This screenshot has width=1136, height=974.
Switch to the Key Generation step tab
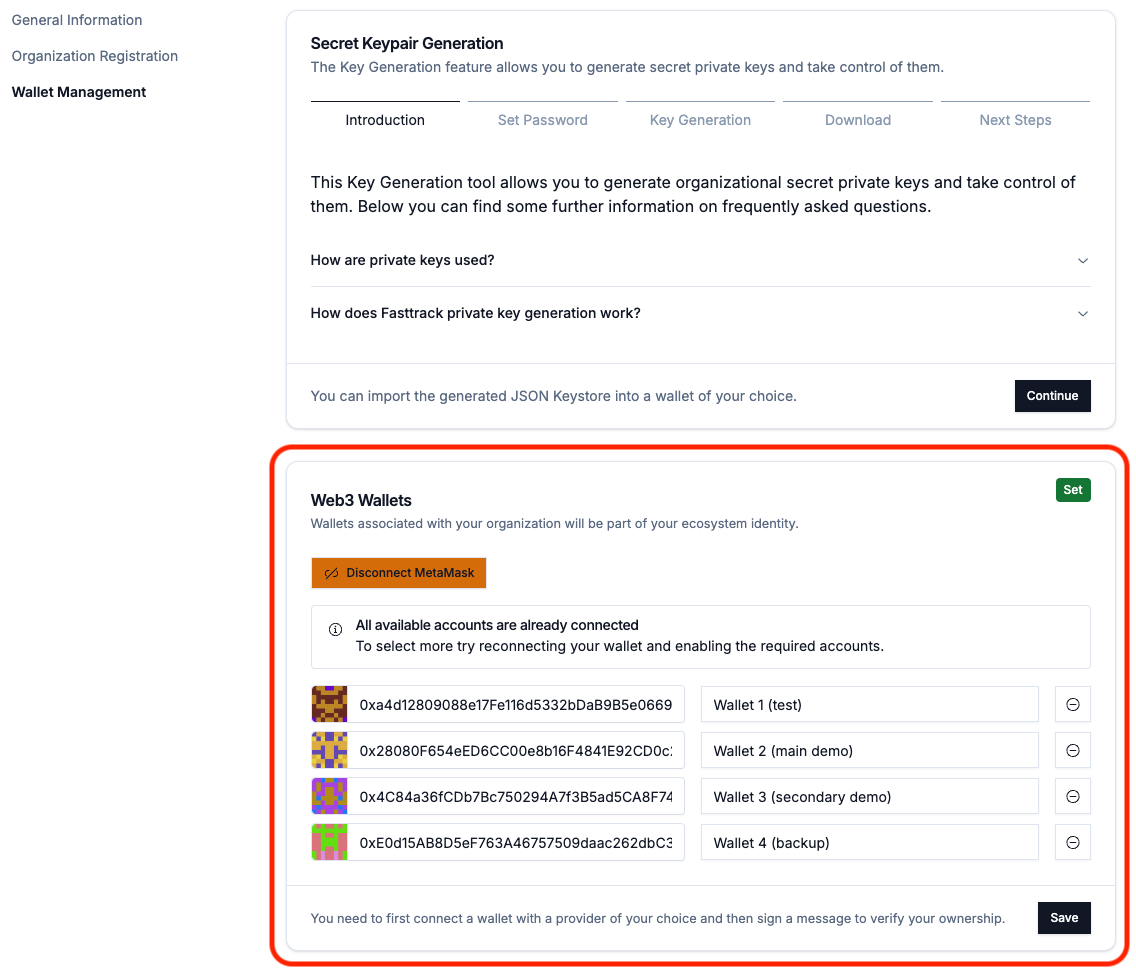700,120
